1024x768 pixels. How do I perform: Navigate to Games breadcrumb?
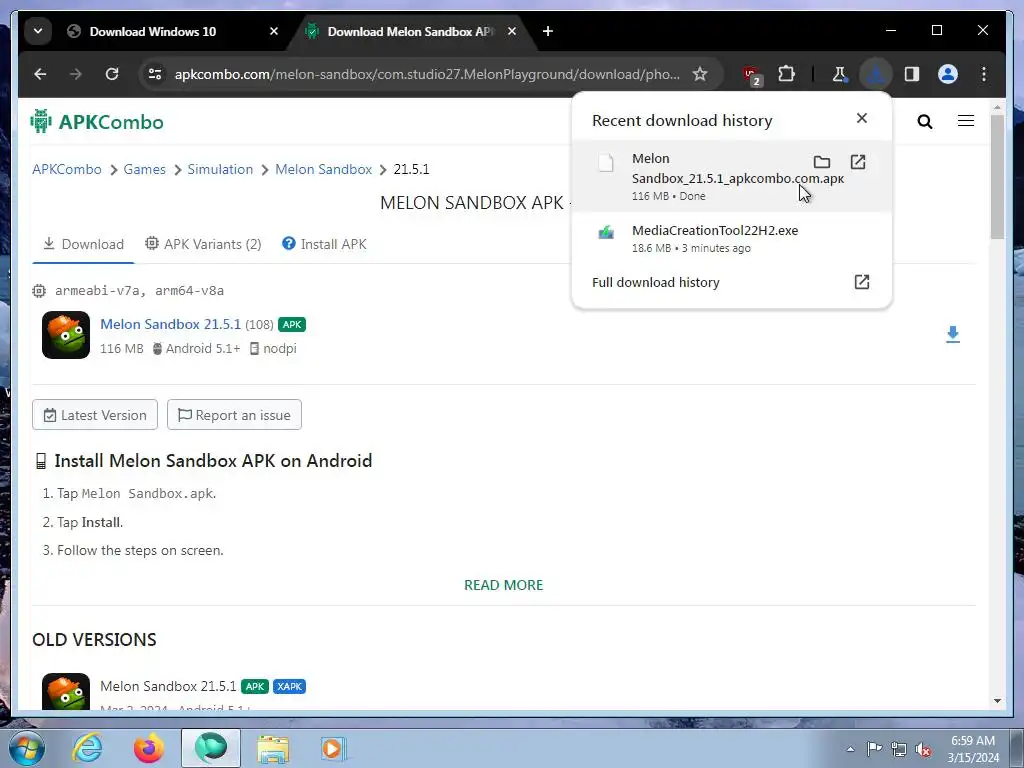click(x=144, y=169)
